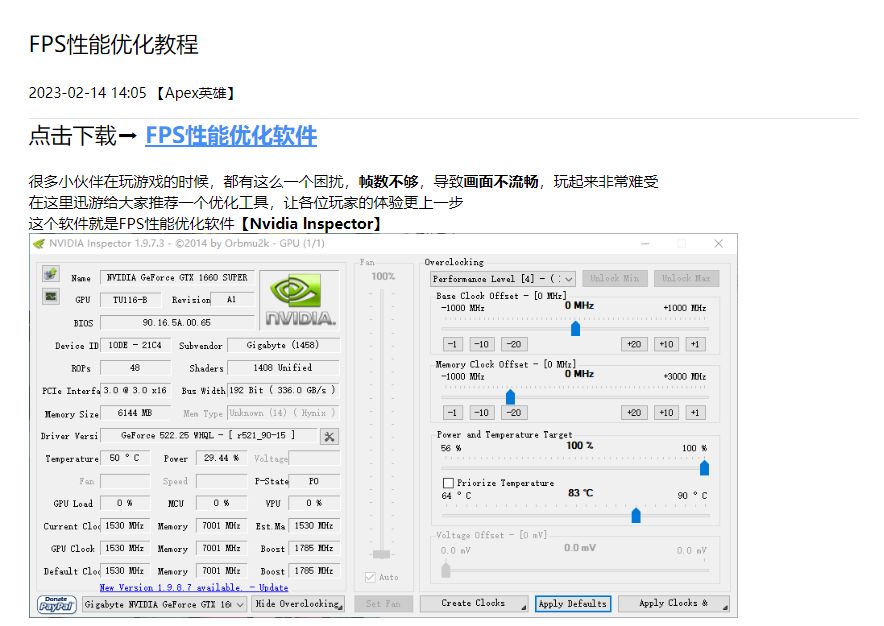Click the Subvendor field Gigabyte (1458)
The height and width of the screenshot is (626, 884).
[283, 345]
